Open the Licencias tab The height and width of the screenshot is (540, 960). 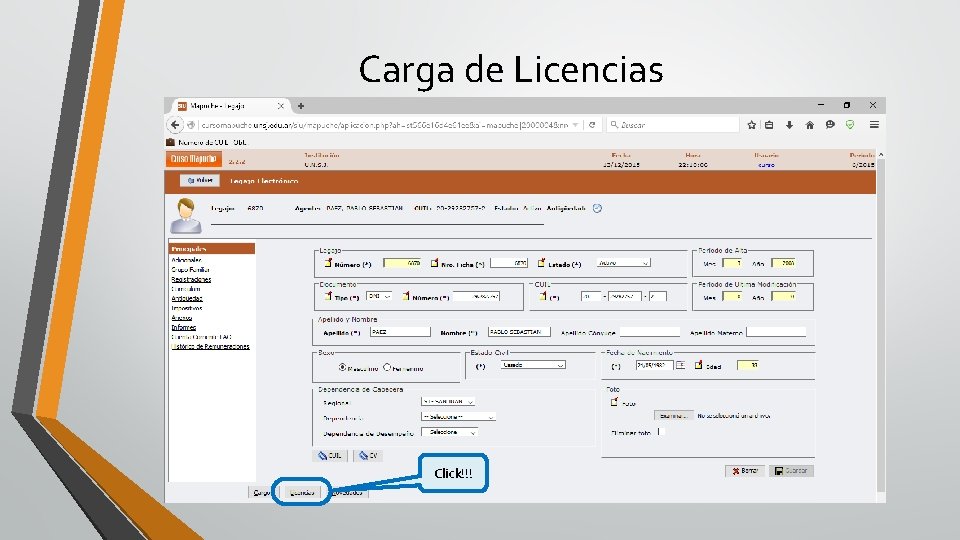click(302, 492)
